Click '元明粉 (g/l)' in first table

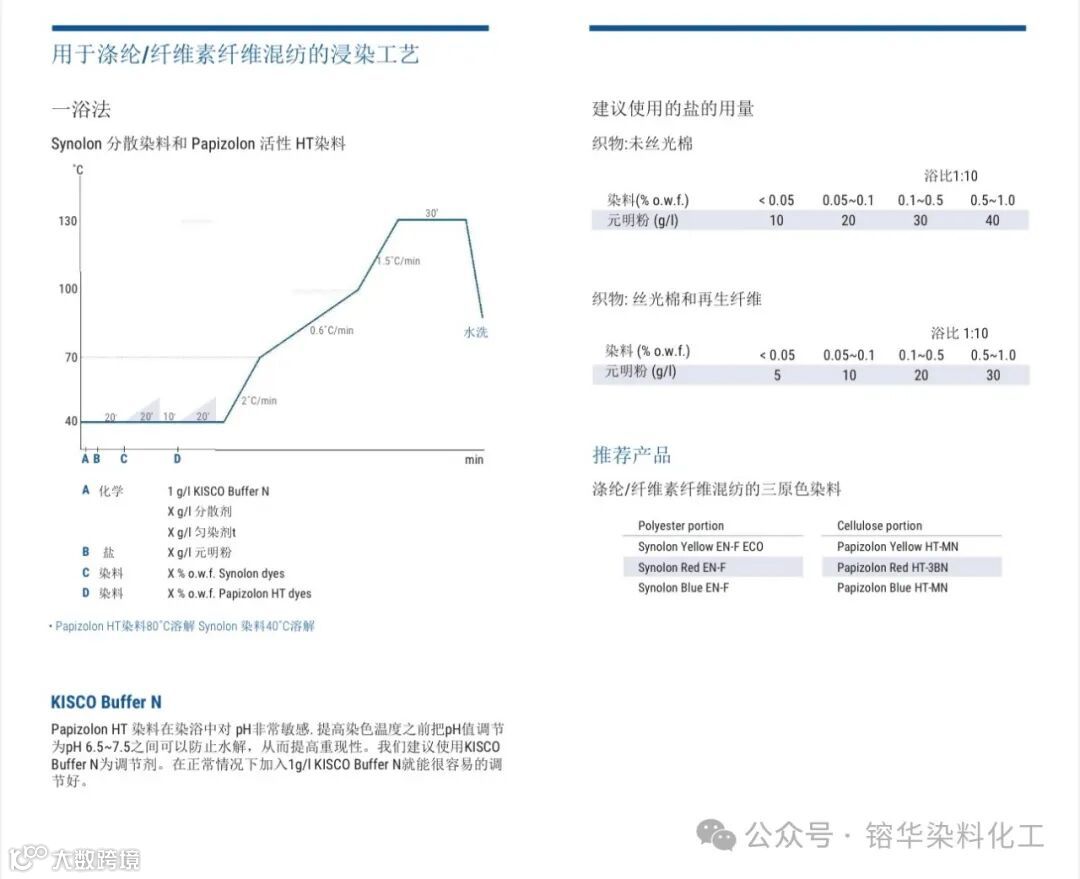point(643,220)
